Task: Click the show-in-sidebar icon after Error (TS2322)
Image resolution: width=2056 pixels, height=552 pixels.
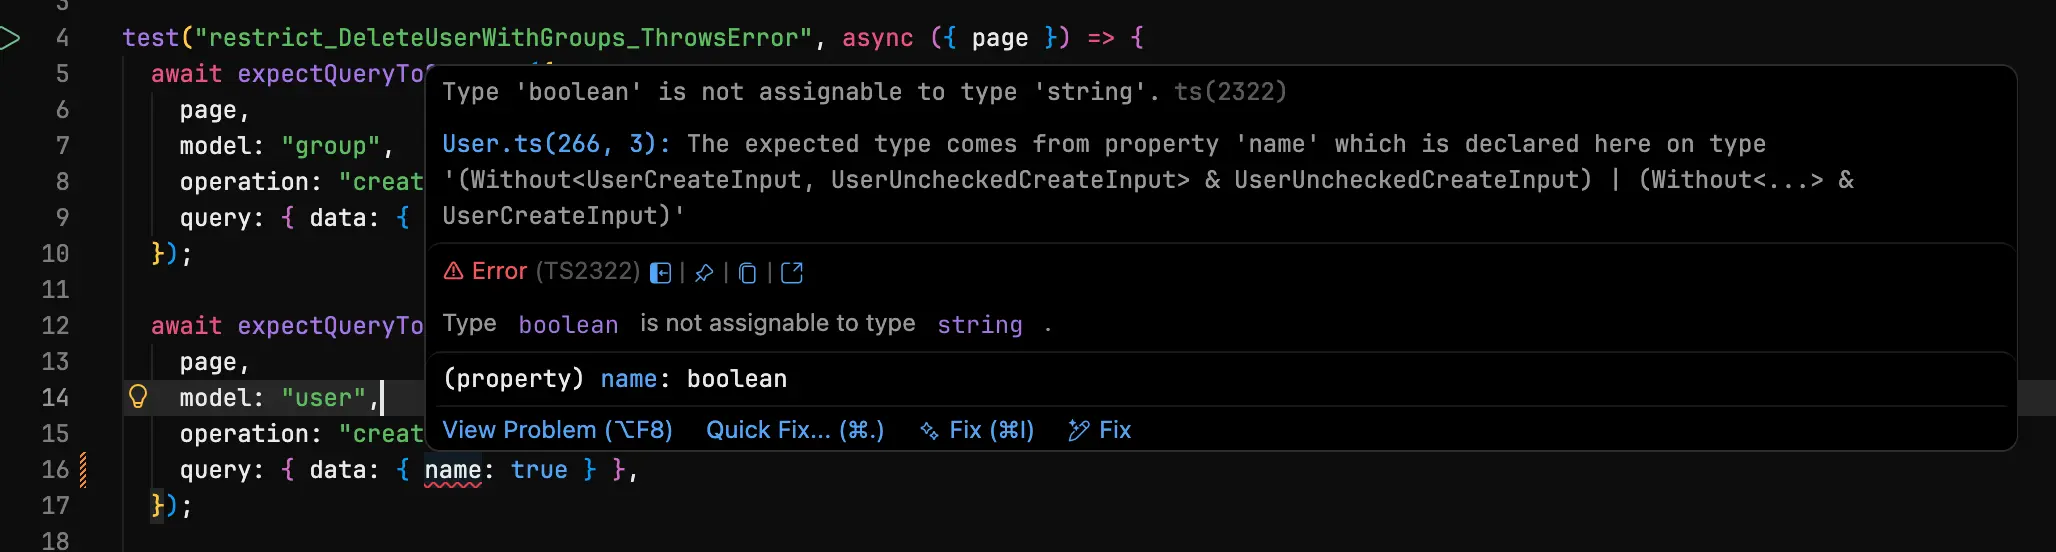Action: (660, 273)
